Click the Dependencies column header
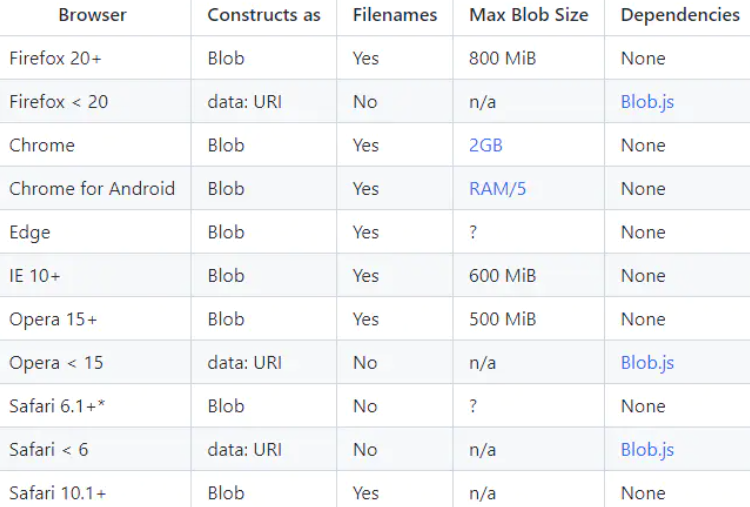The image size is (750, 507). click(680, 15)
